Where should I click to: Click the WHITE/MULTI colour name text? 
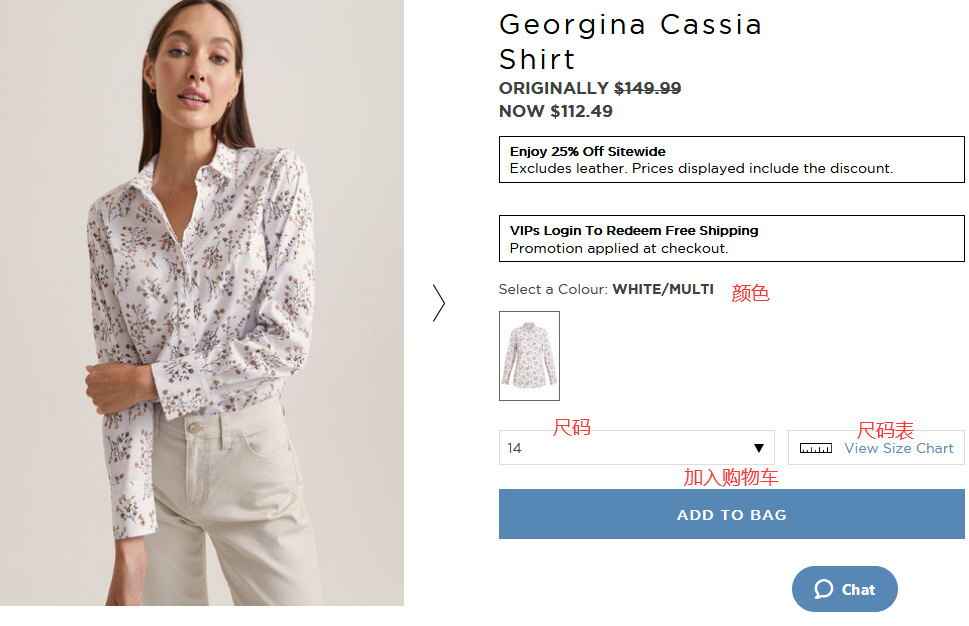point(663,289)
